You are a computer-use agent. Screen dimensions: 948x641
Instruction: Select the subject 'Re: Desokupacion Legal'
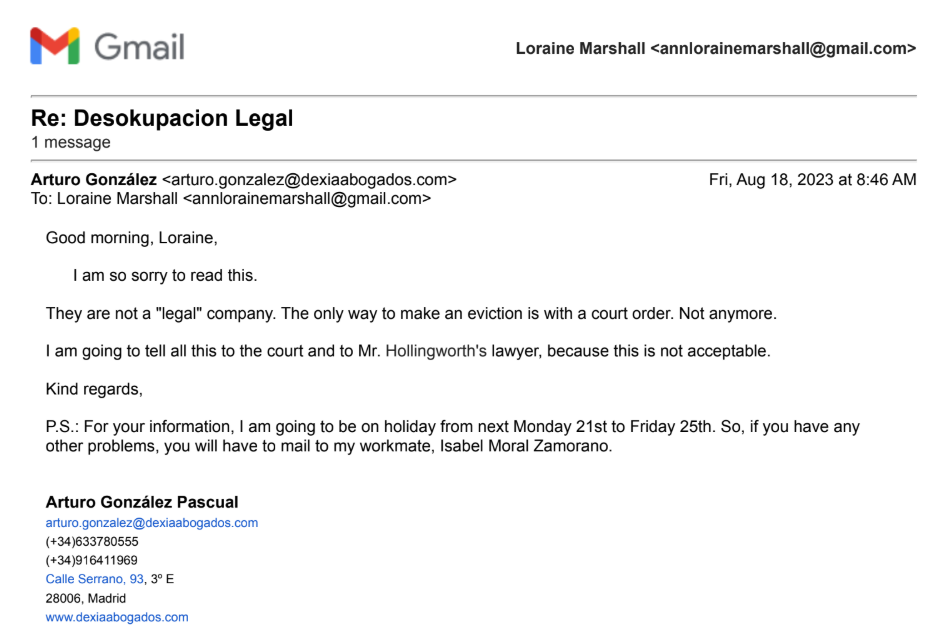[162, 118]
